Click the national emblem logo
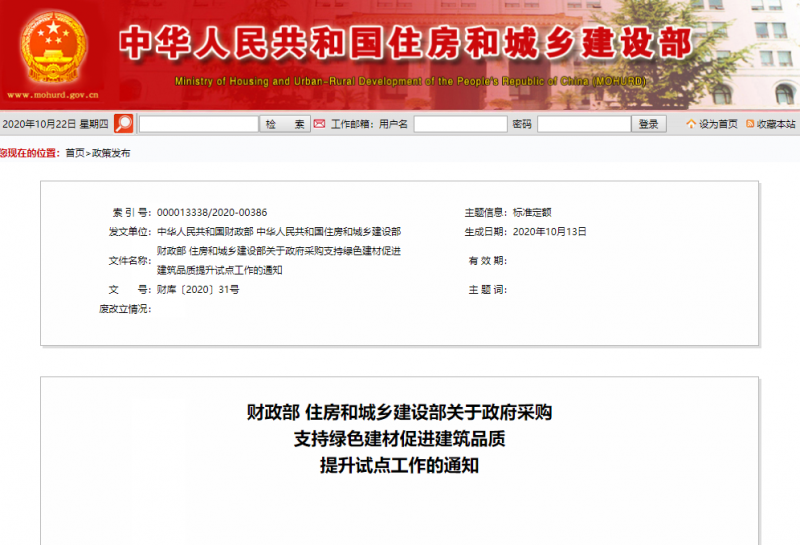The image size is (800, 545). tap(53, 47)
